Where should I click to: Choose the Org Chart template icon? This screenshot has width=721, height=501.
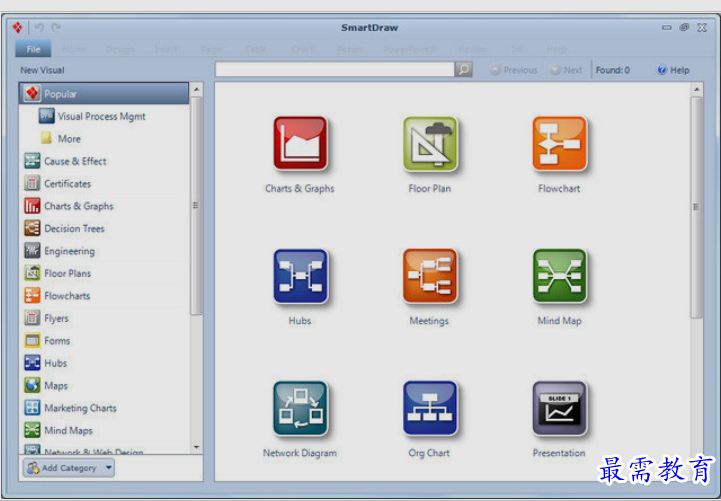[x=430, y=408]
